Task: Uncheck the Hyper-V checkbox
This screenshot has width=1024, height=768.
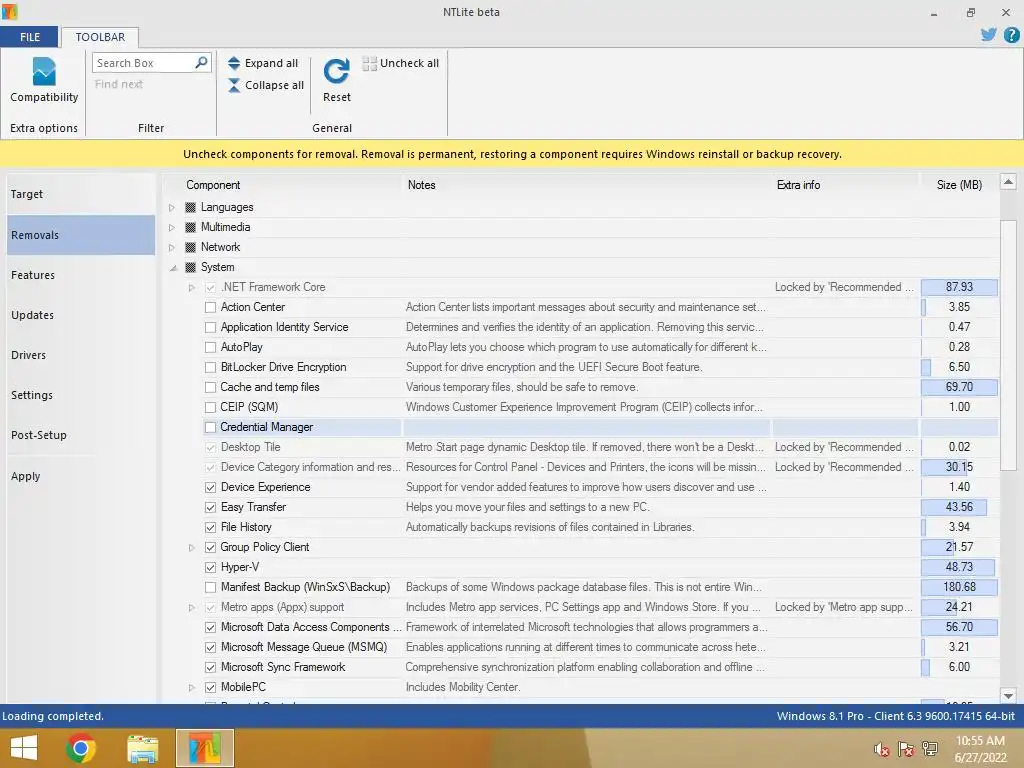Action: [x=210, y=567]
